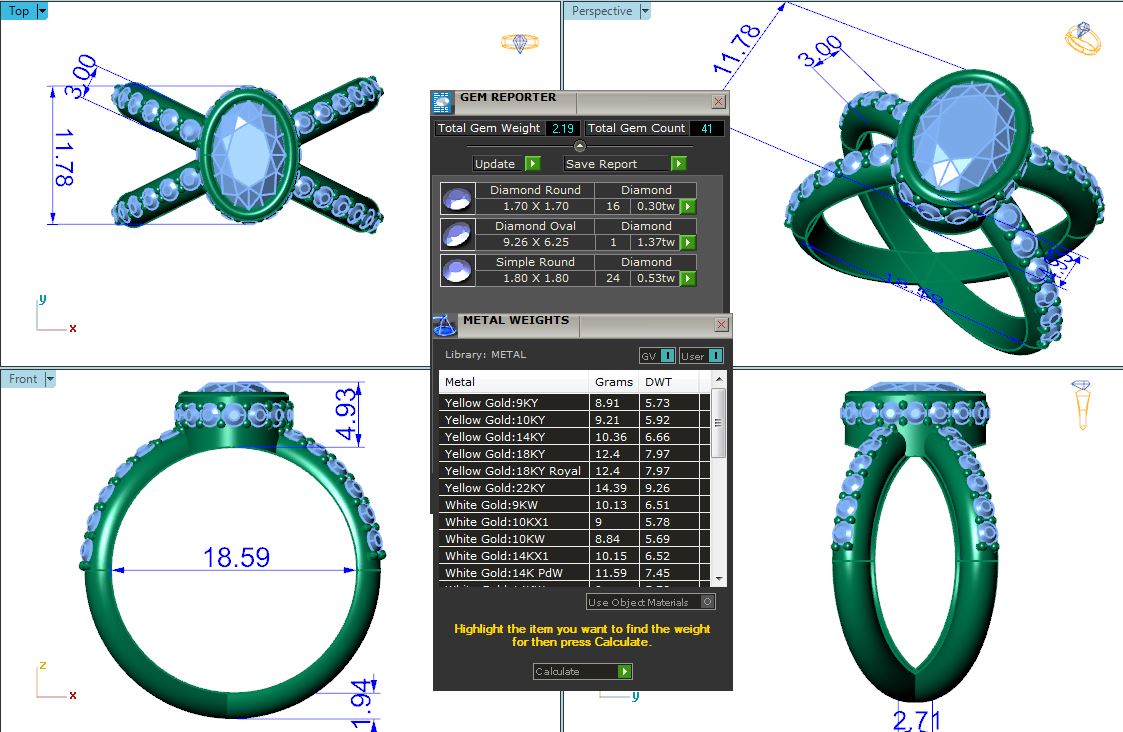Select the Yellow Gold:18KY row
The height and width of the screenshot is (732, 1123).
pos(514,454)
